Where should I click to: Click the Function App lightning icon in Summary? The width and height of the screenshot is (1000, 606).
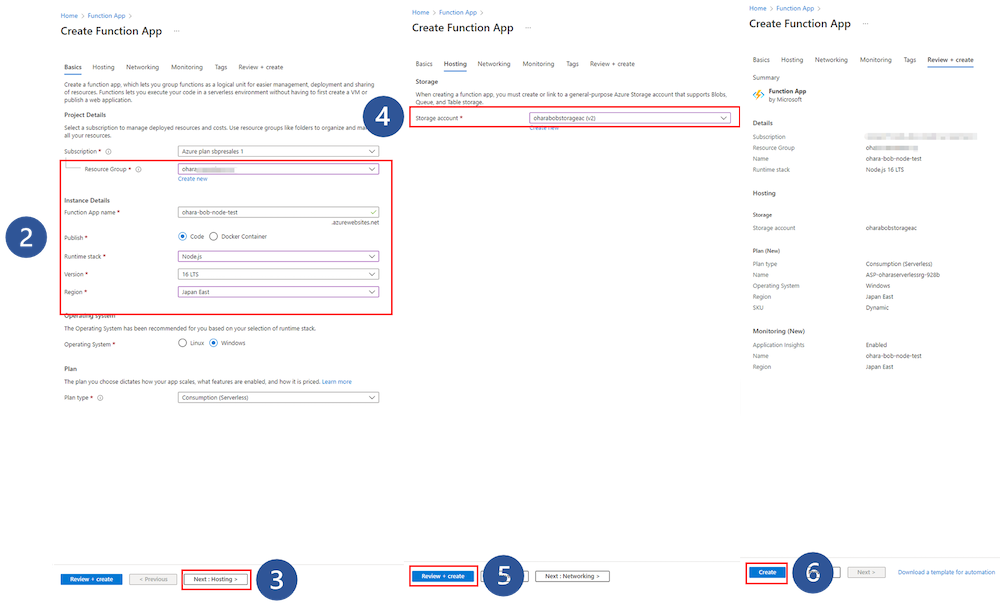pyautogui.click(x=758, y=95)
